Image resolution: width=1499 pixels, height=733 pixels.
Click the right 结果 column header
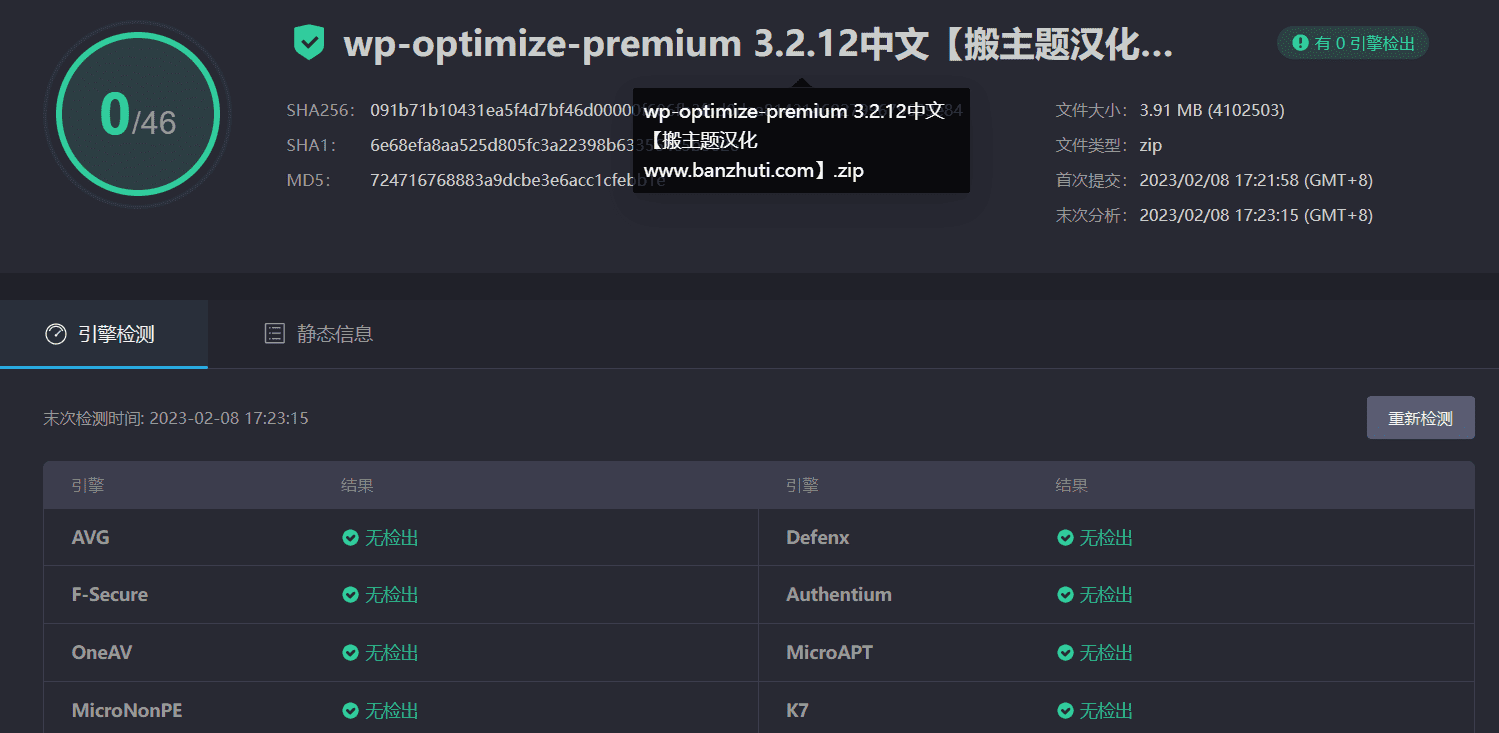tap(1072, 486)
